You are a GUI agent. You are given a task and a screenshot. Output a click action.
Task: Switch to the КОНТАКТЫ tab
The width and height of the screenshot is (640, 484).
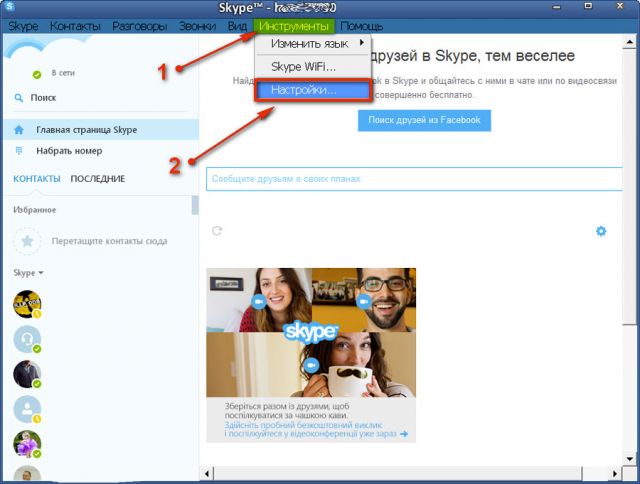[37, 179]
